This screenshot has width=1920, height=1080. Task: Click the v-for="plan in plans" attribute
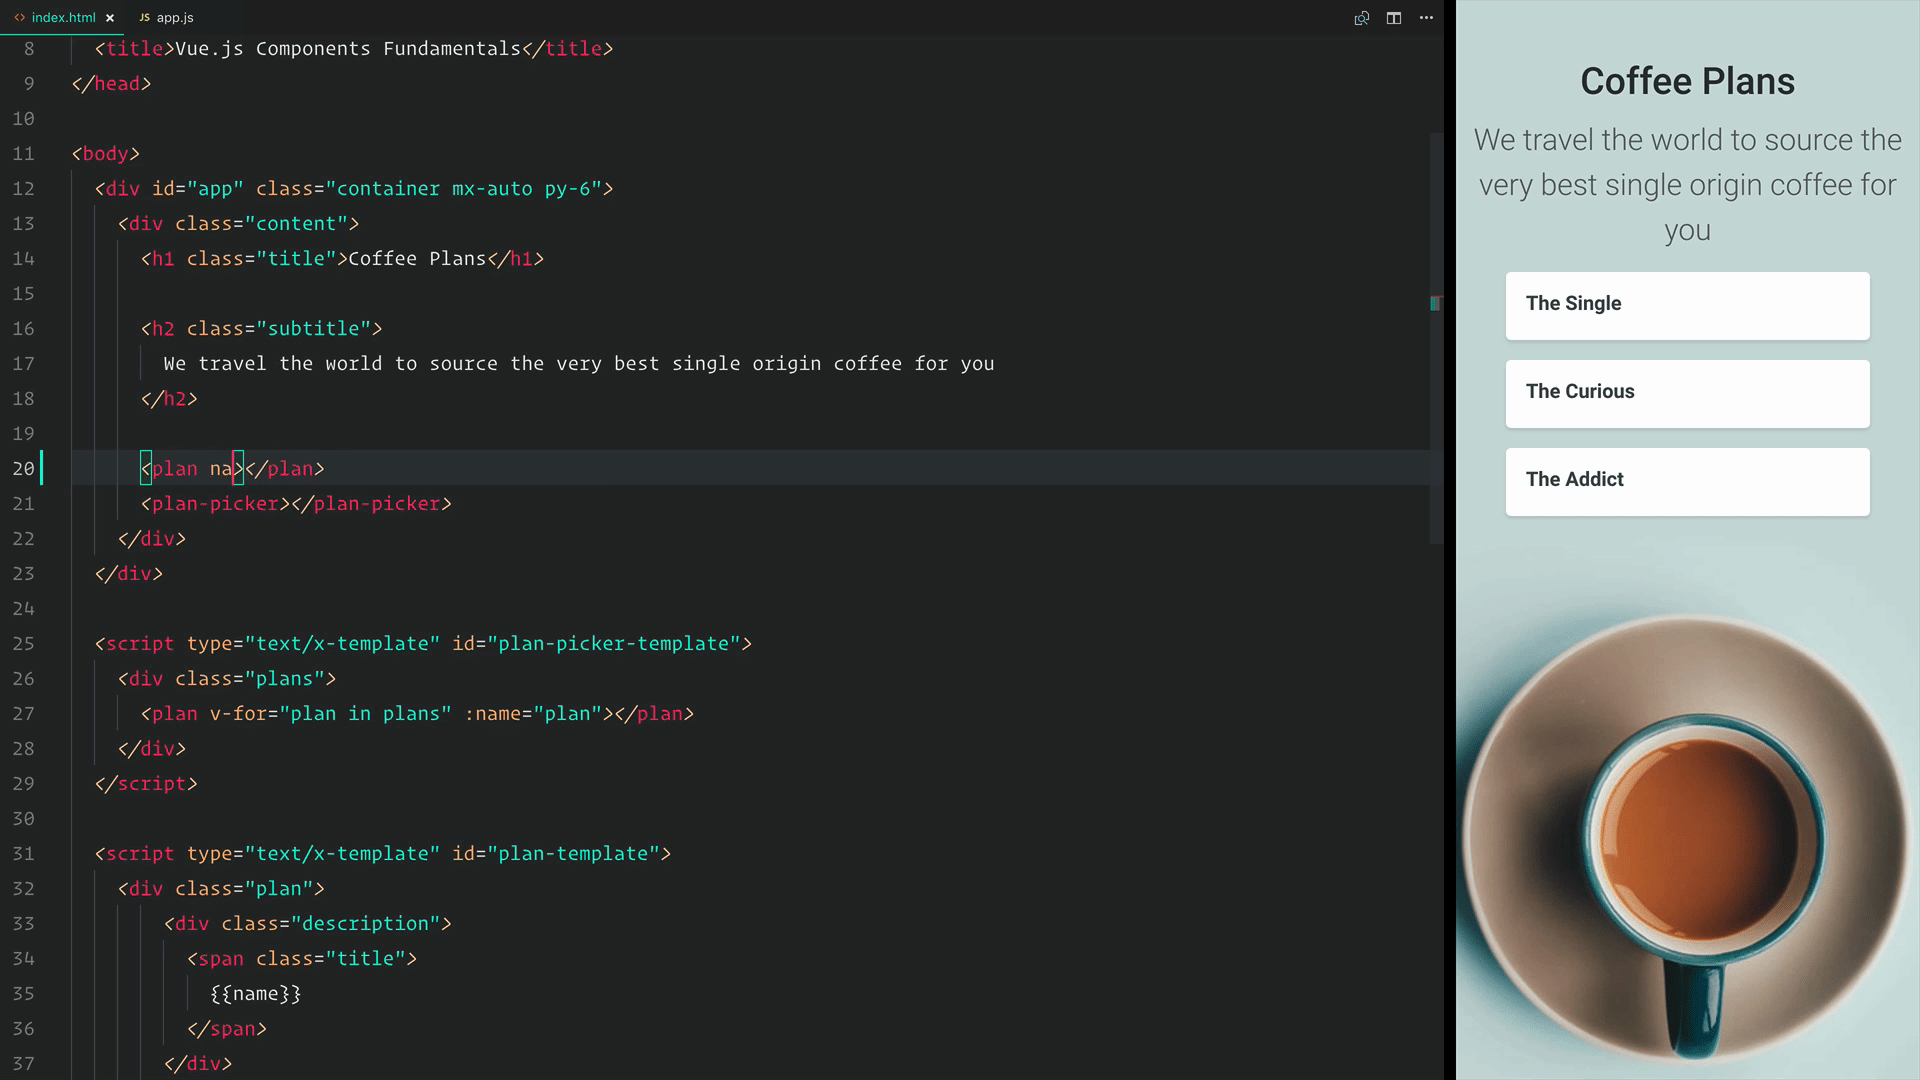pos(330,713)
